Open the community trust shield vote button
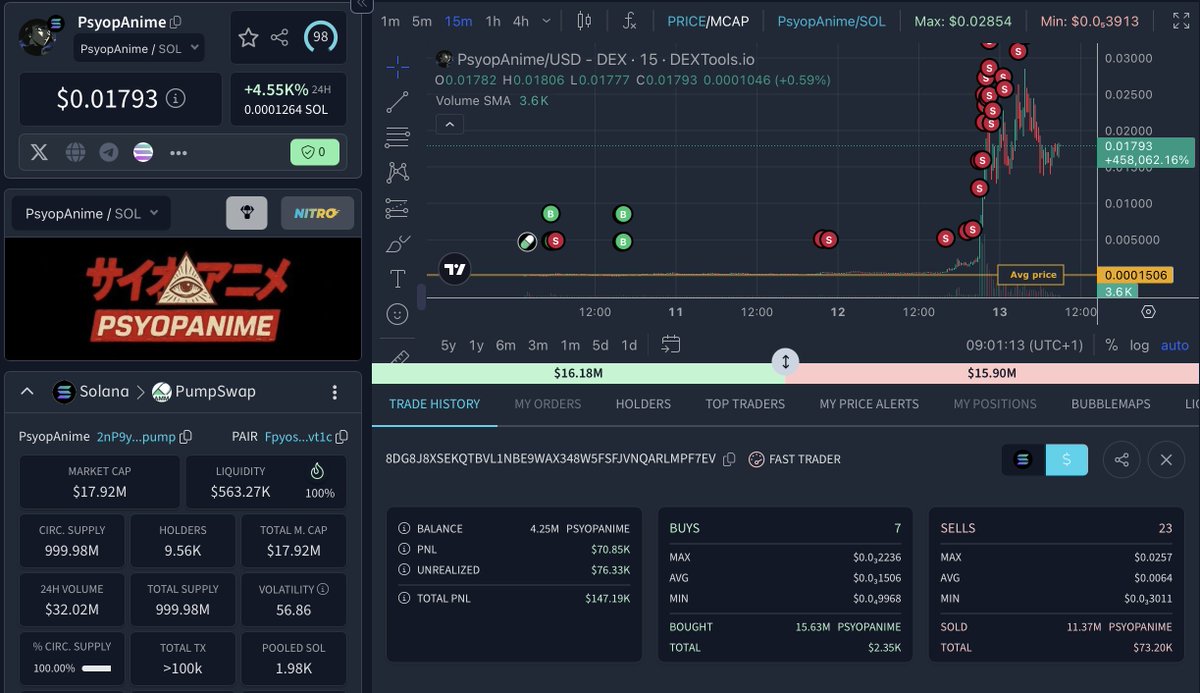The height and width of the screenshot is (693, 1200). [x=314, y=152]
